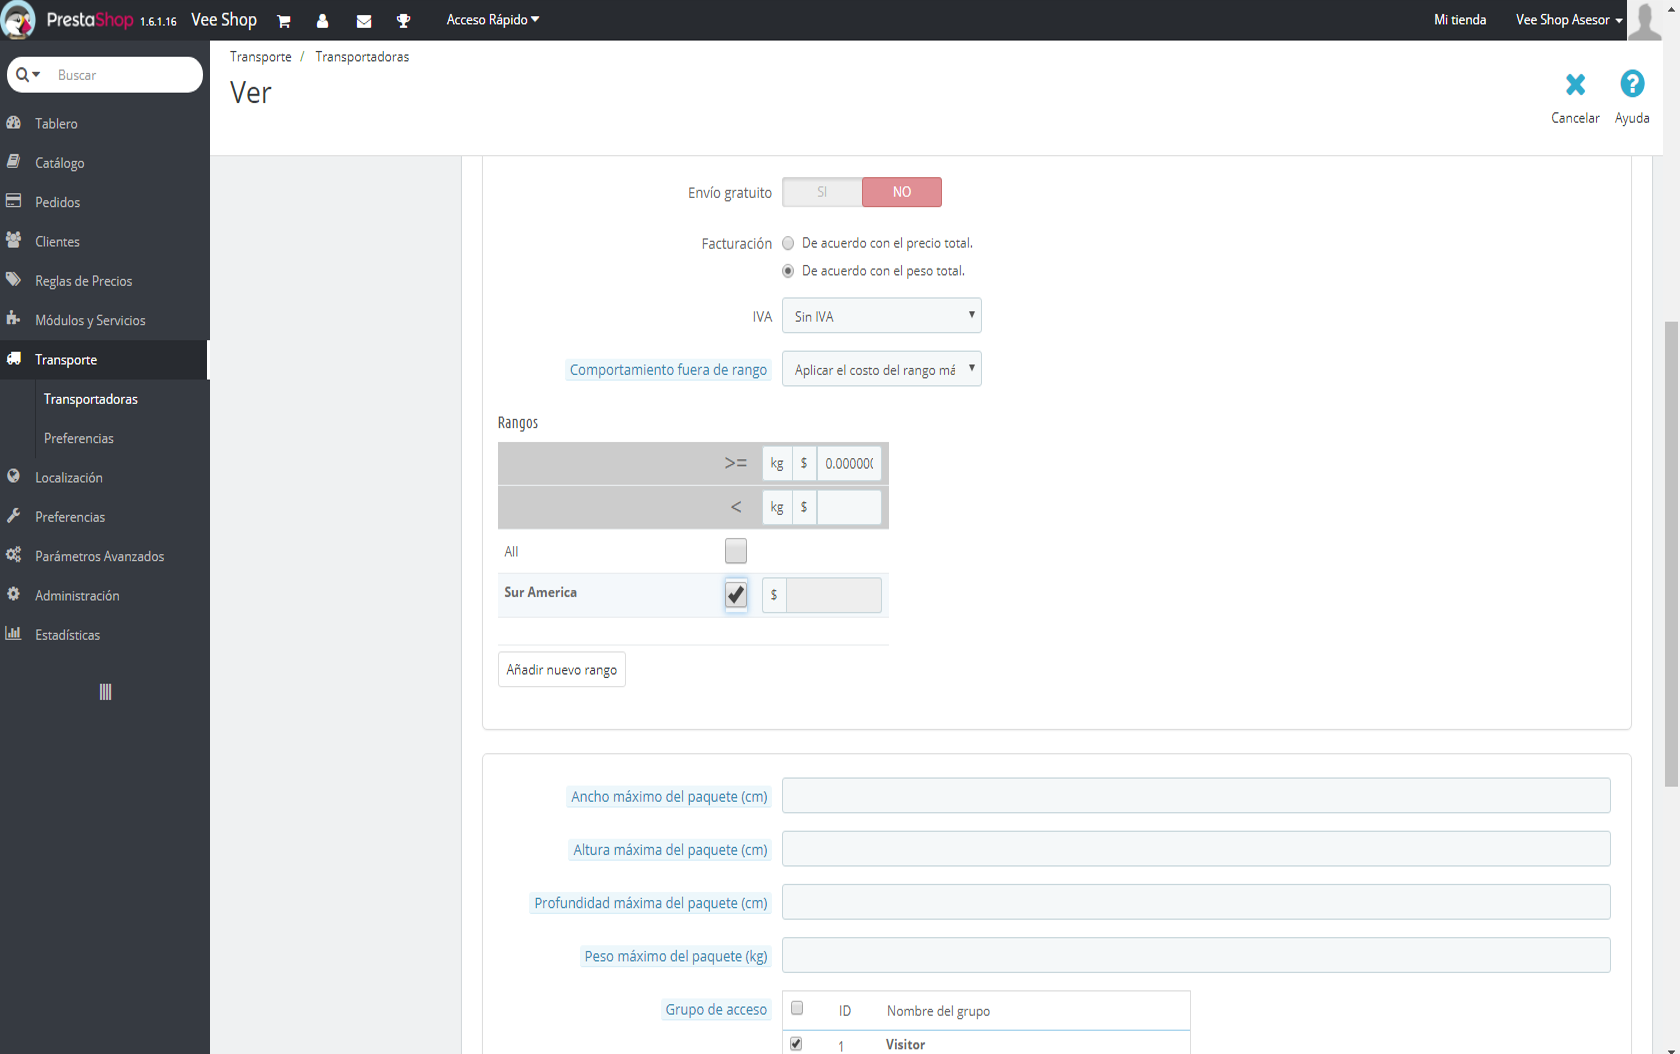
Task: Click the Nombre del grupo column header
Action: pyautogui.click(x=938, y=1011)
